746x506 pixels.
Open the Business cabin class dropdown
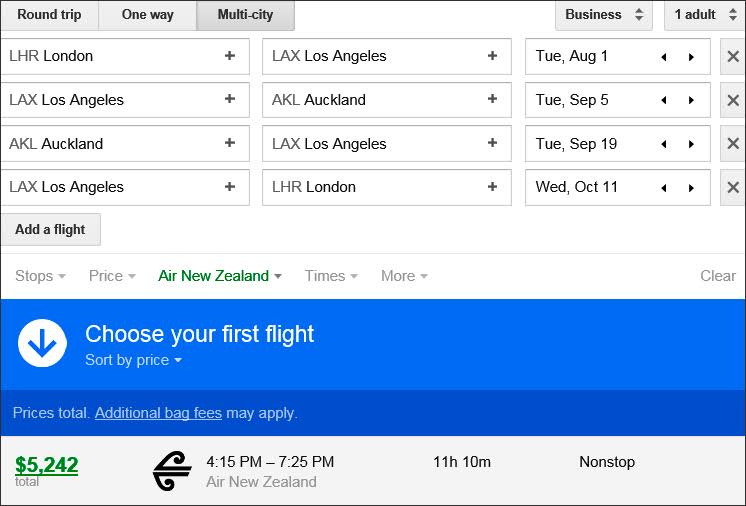click(604, 15)
